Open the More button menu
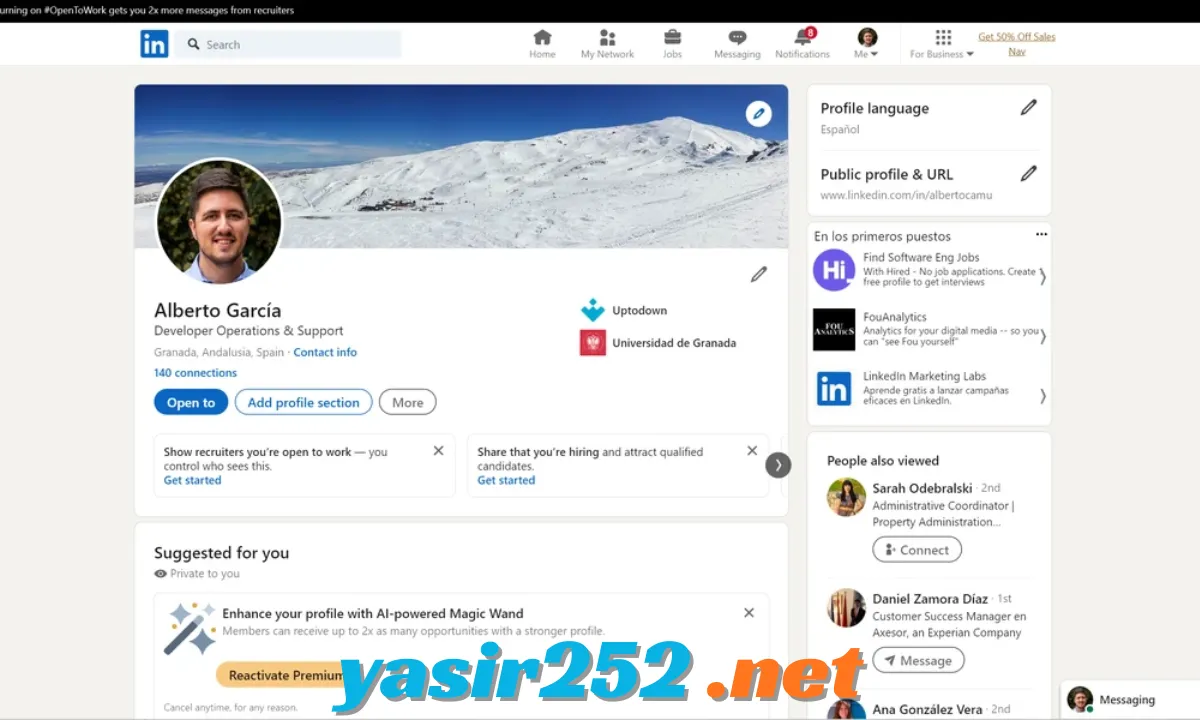This screenshot has width=1200, height=720. pyautogui.click(x=407, y=402)
